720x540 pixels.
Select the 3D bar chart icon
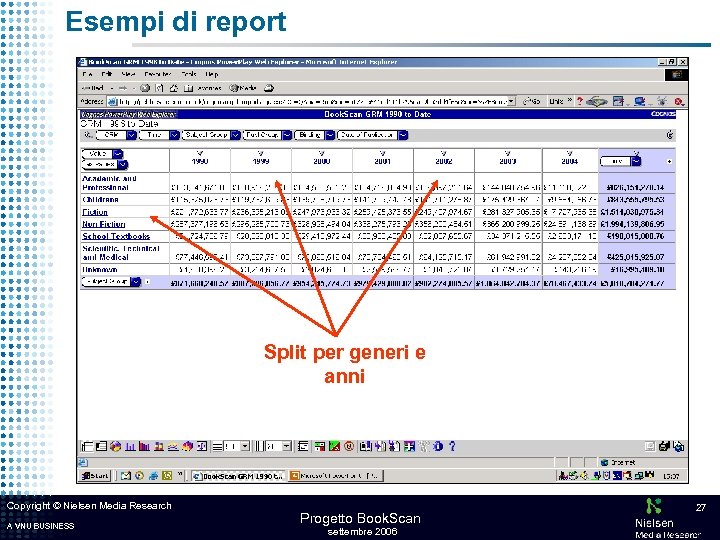187,446
